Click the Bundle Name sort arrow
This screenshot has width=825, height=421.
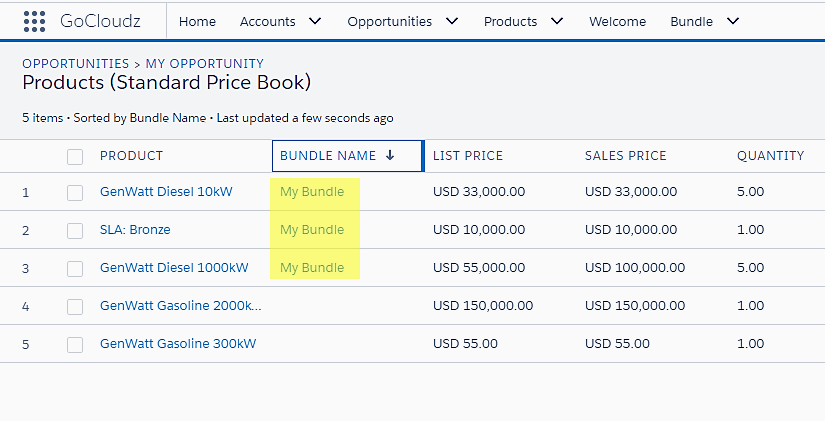(390, 156)
